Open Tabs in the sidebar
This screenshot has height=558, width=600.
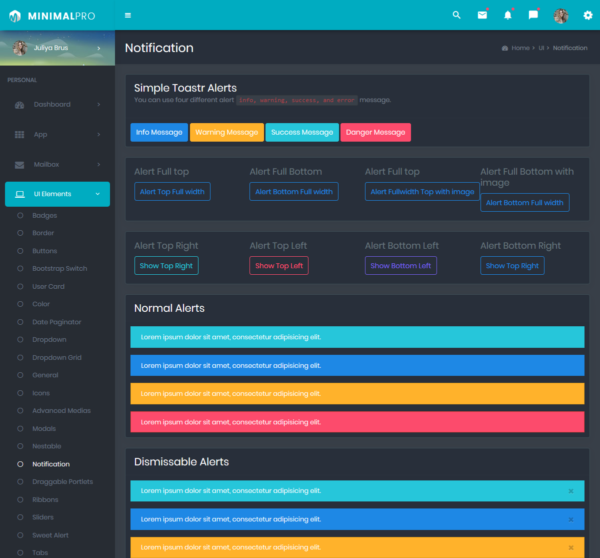(40, 553)
